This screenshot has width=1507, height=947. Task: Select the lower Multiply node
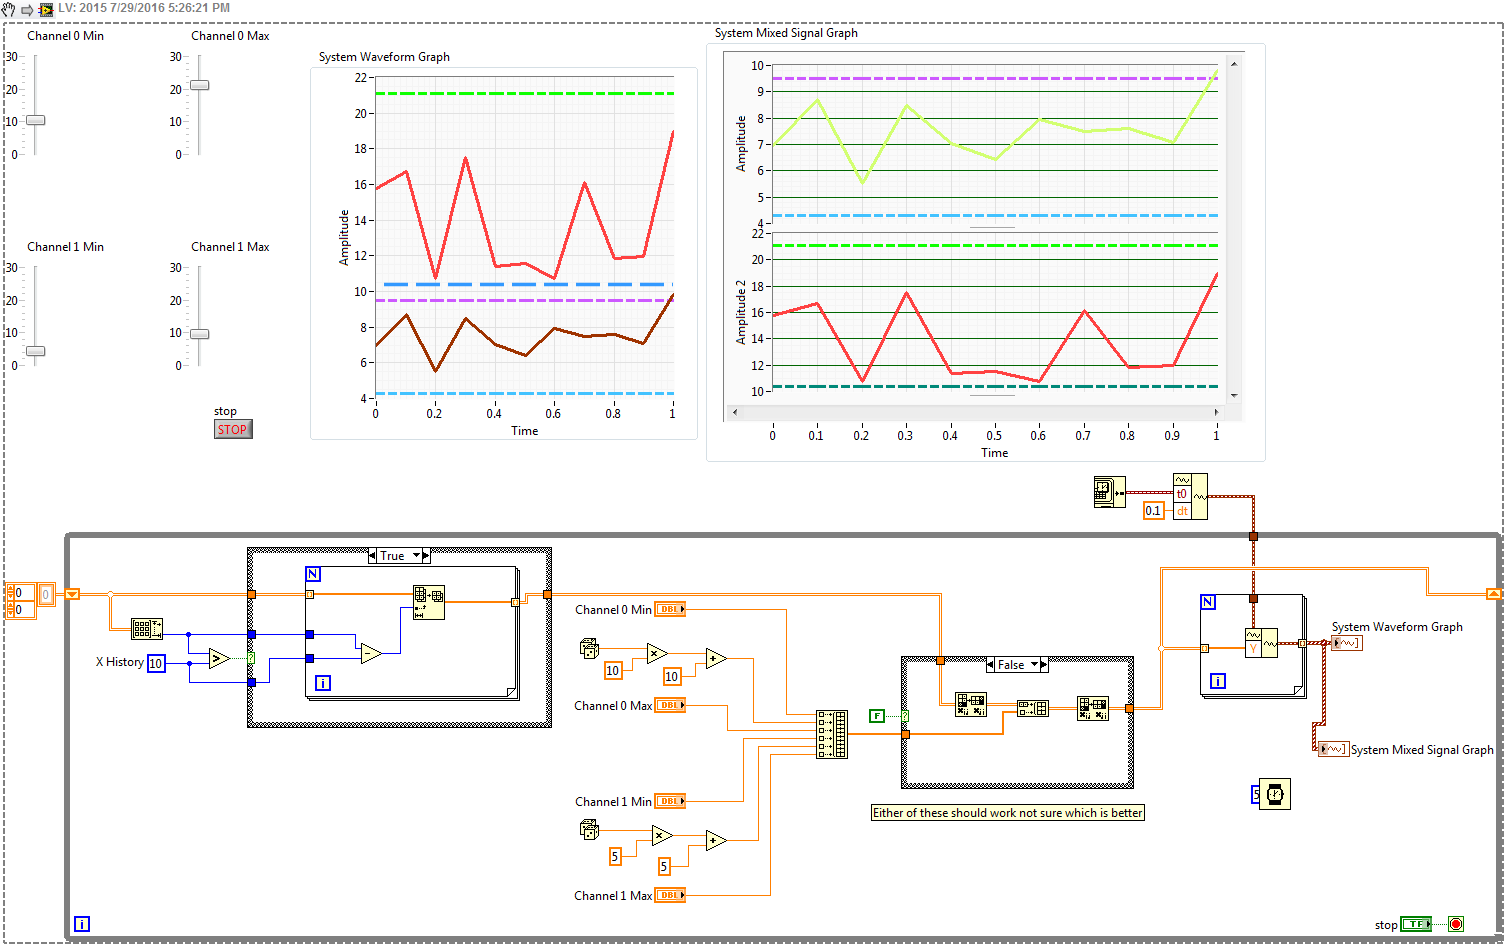(x=662, y=835)
